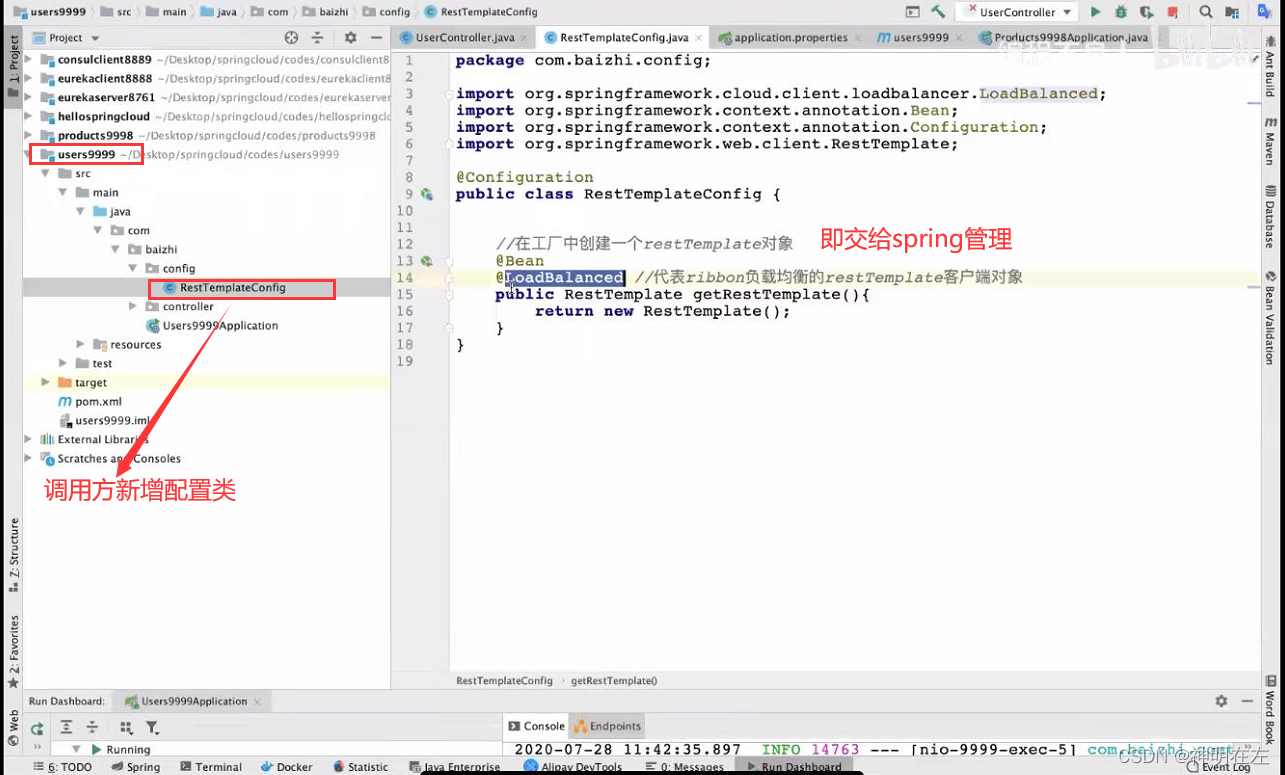Open the Database side panel
1285x775 pixels.
click(1270, 215)
